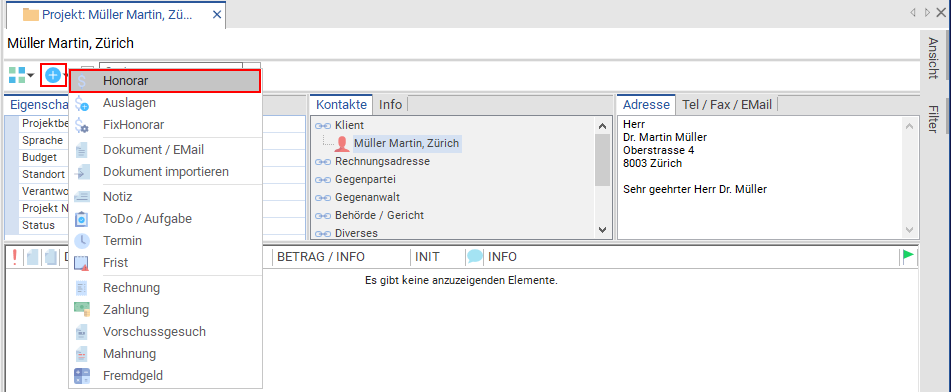Click the Müller Martin, Zürich title
The height and width of the screenshot is (392, 951).
(70, 43)
